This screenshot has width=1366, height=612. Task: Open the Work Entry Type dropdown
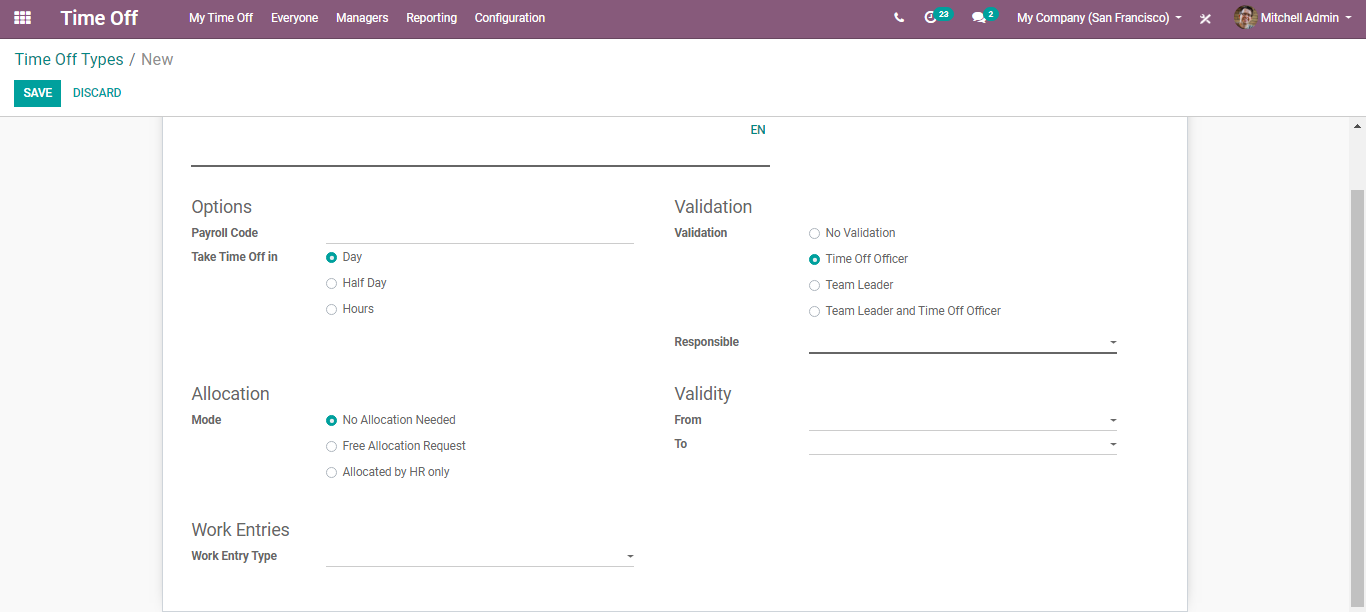tap(479, 557)
